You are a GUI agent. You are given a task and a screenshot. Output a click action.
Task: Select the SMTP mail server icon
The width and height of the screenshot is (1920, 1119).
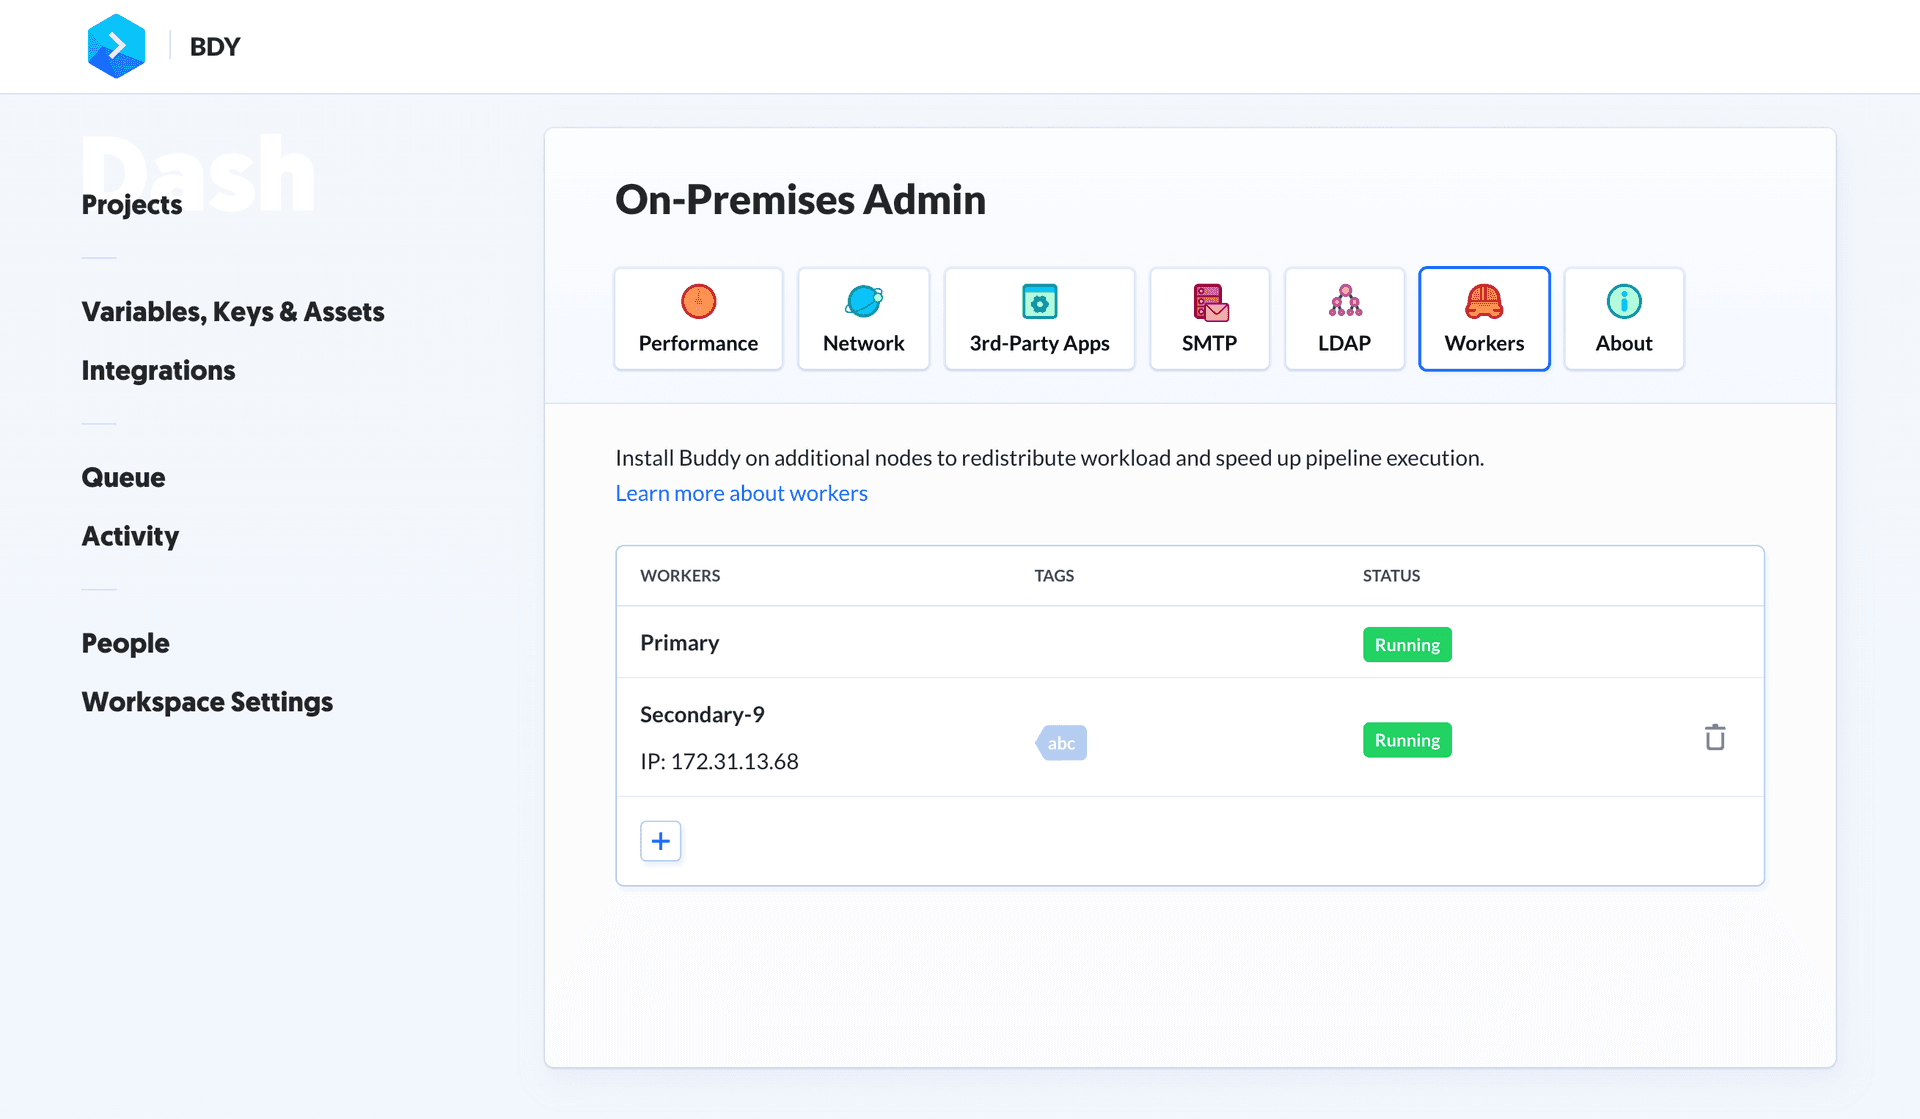(x=1209, y=301)
